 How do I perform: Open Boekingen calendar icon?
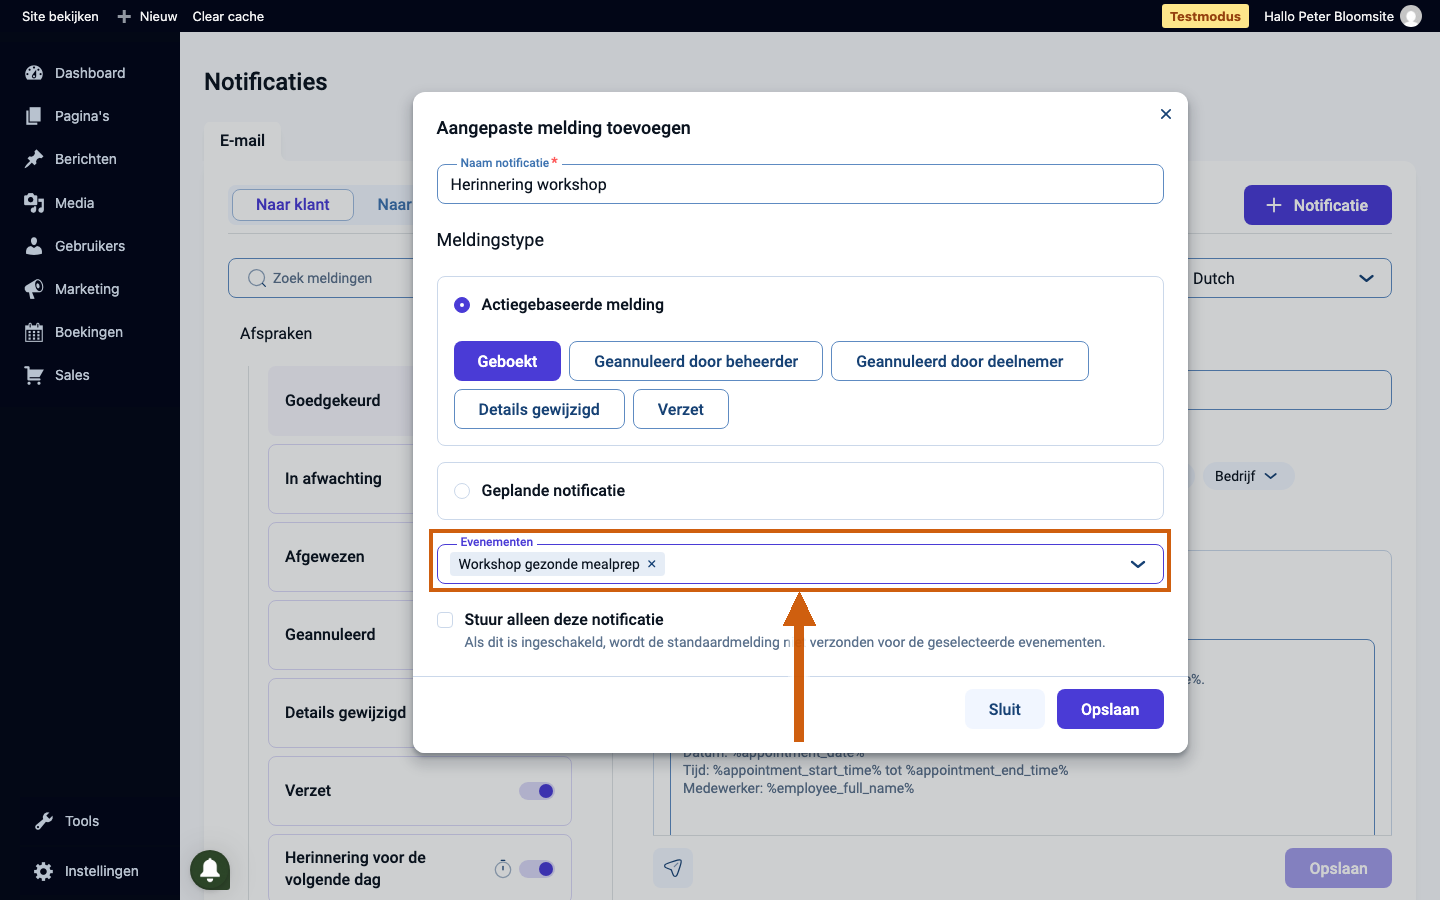coord(34,332)
